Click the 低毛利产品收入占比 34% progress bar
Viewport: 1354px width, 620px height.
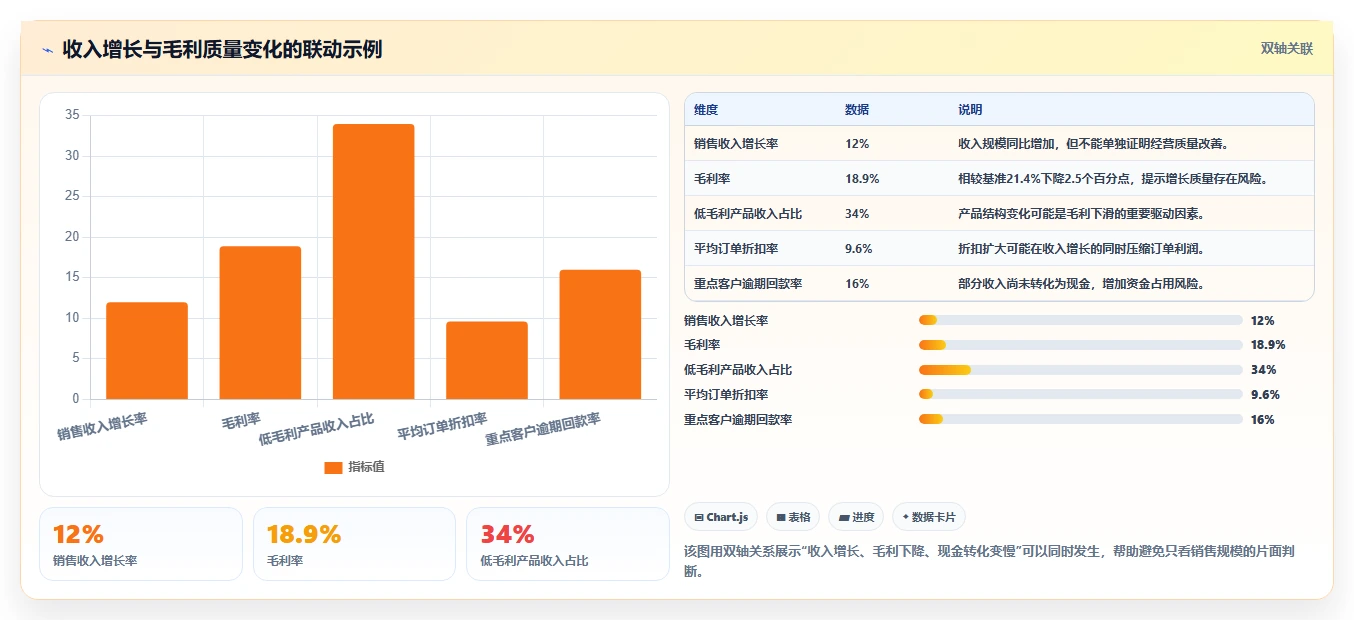[1081, 370]
